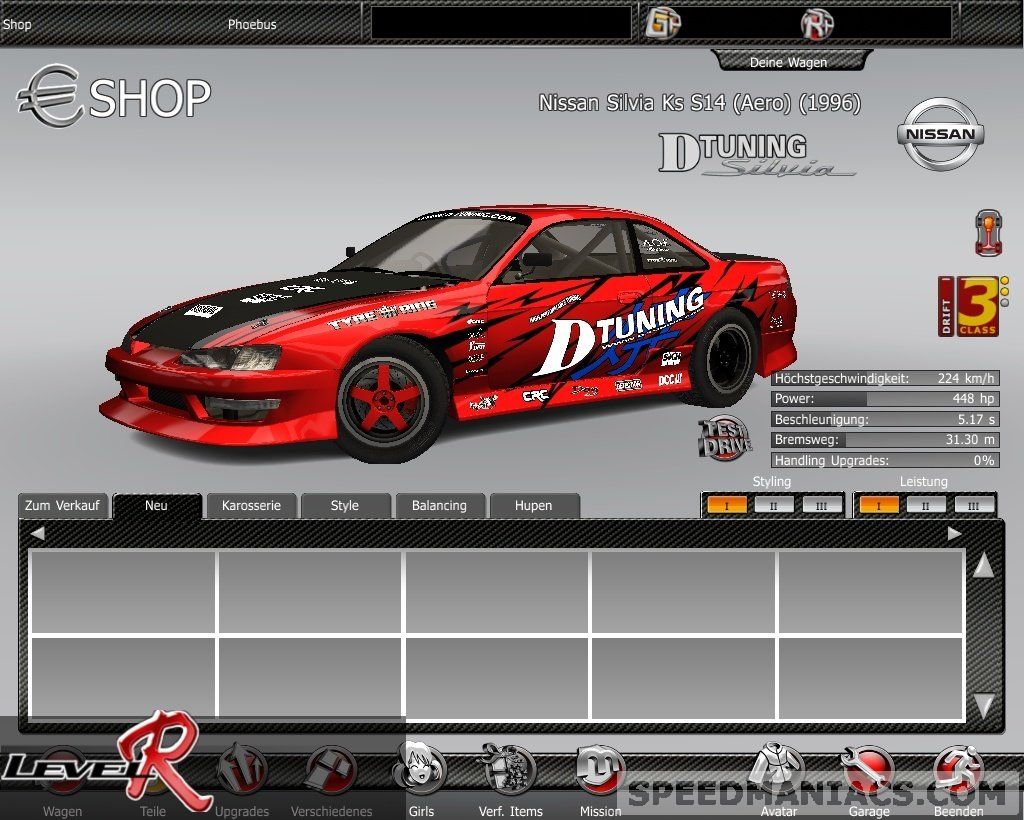
Task: Open the Girls shop icon
Action: (x=420, y=770)
